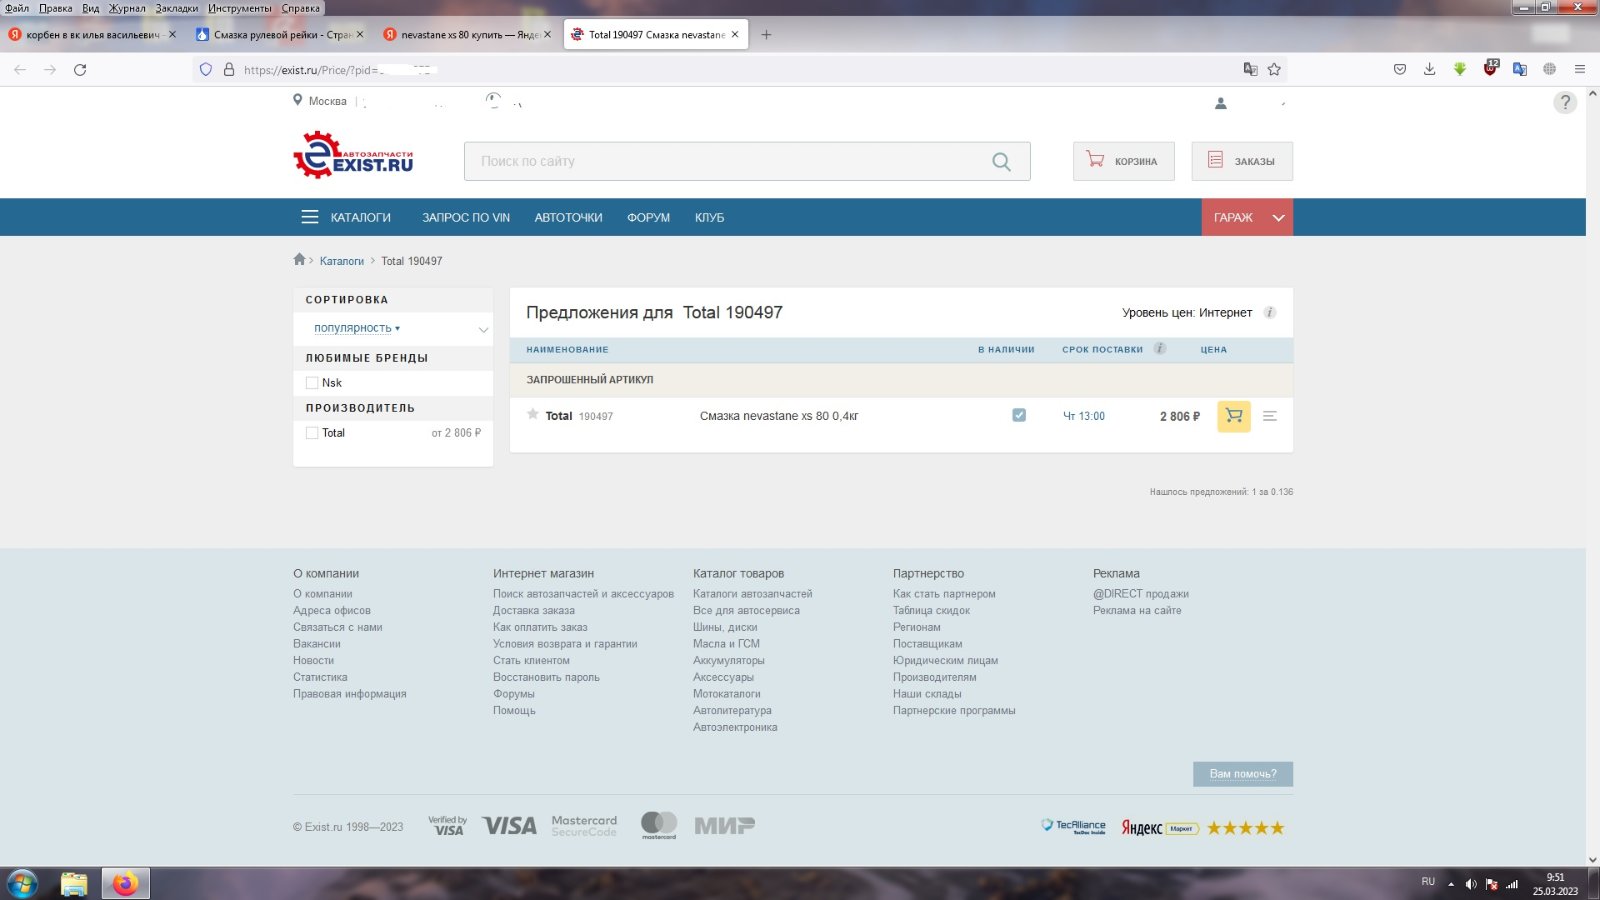The width and height of the screenshot is (1600, 900).
Task: Click the volume icon in system tray
Action: [1471, 884]
